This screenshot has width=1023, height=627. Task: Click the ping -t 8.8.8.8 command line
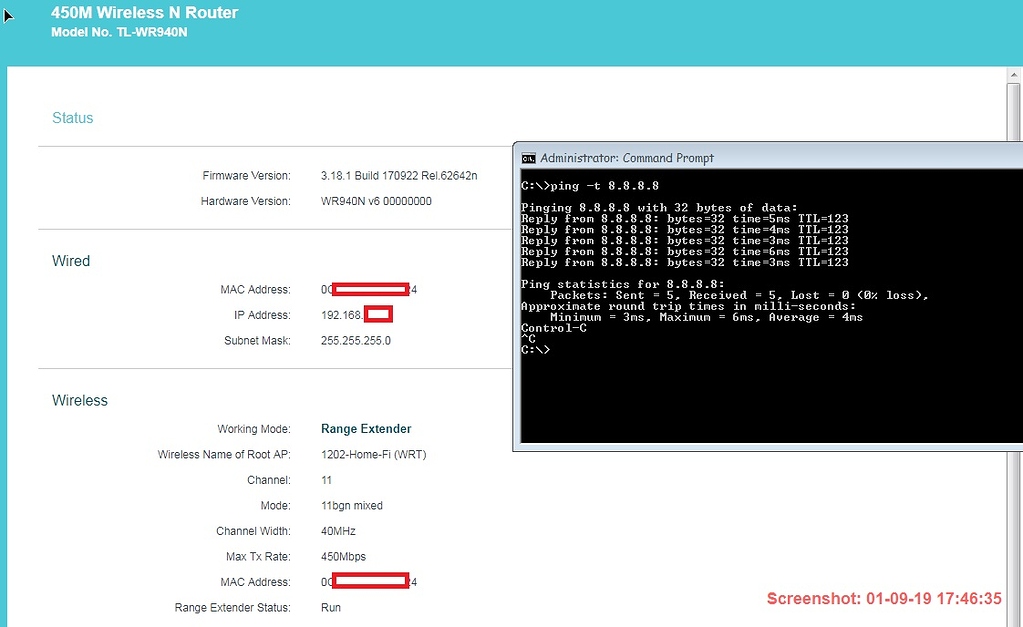tap(590, 186)
